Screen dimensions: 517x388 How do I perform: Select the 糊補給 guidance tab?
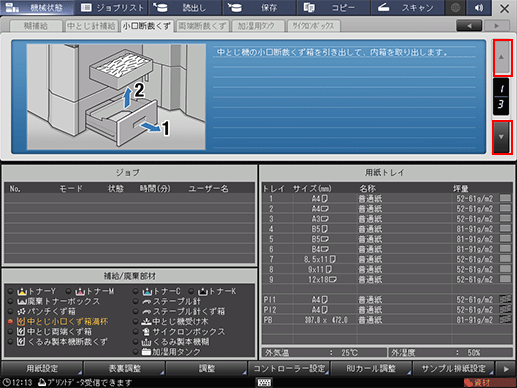(x=36, y=26)
